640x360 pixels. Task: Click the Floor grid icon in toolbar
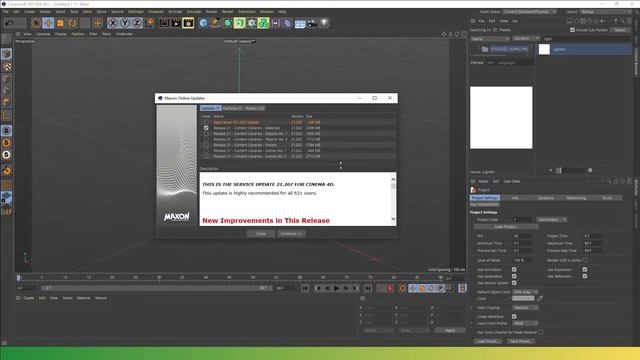pyautogui.click(x=300, y=24)
